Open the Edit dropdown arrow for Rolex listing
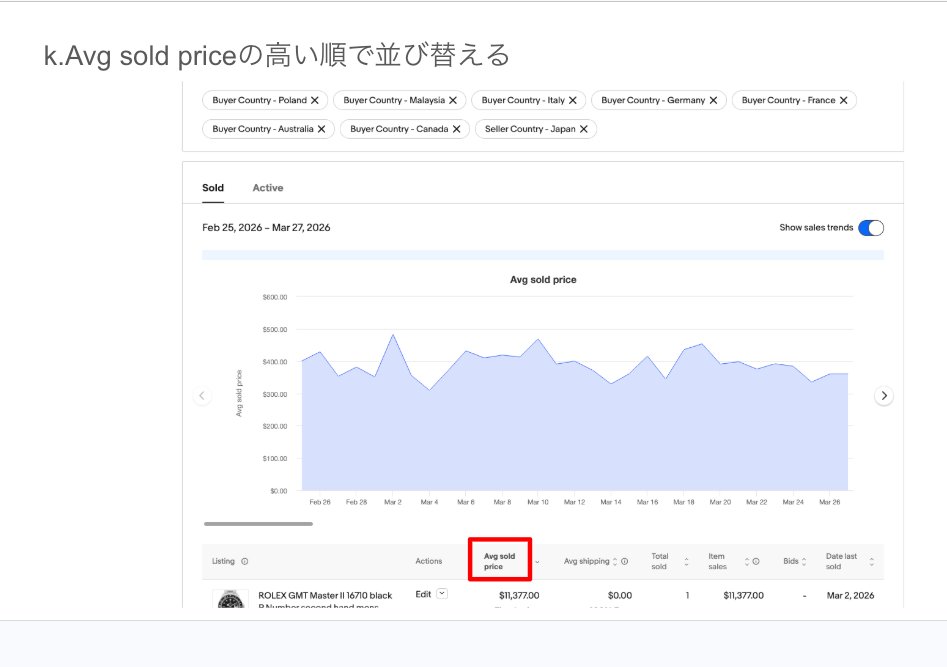 pos(442,594)
